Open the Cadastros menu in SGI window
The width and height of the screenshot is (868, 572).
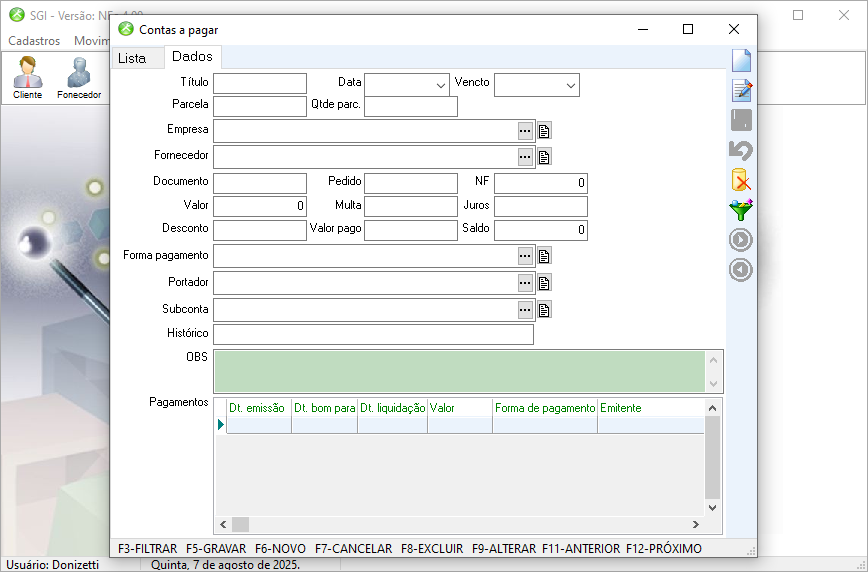(x=34, y=41)
